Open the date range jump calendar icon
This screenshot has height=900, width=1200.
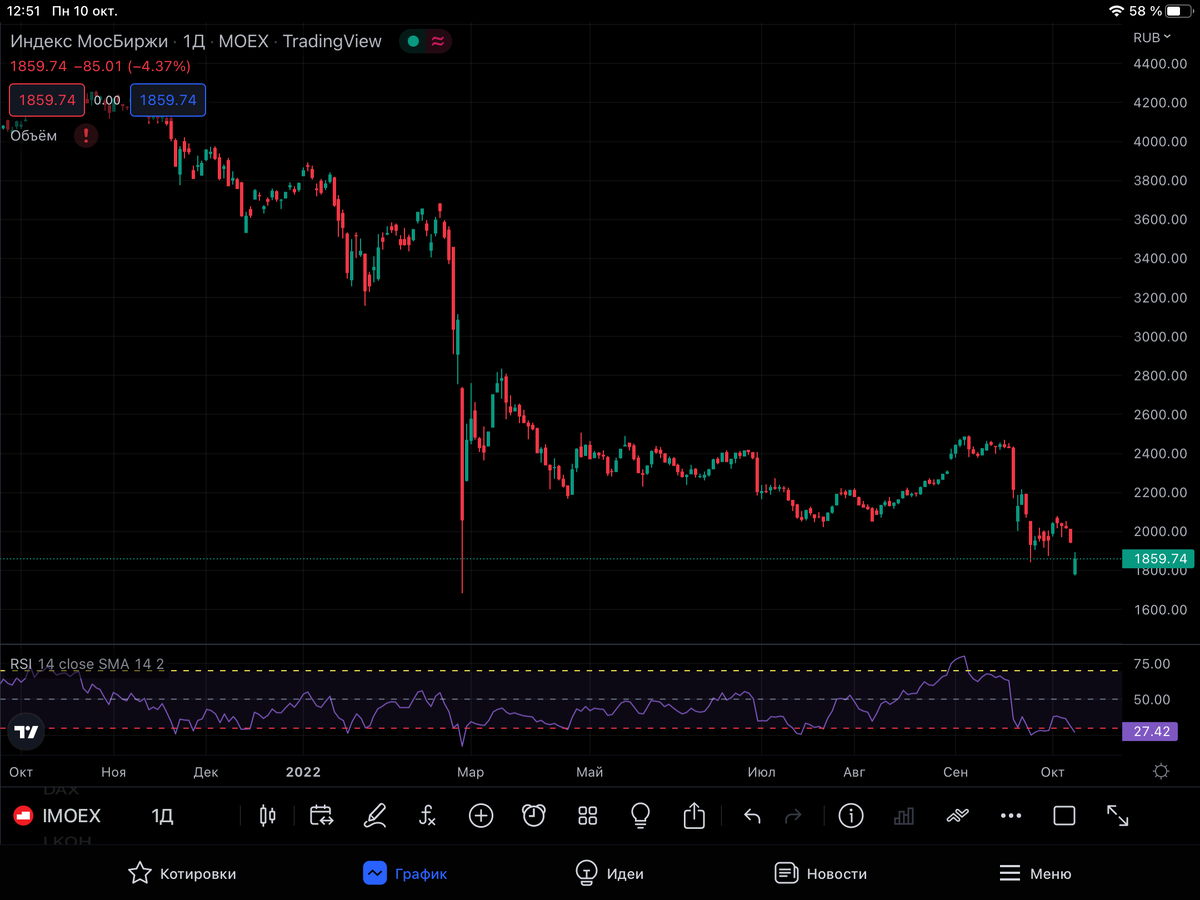(x=321, y=816)
